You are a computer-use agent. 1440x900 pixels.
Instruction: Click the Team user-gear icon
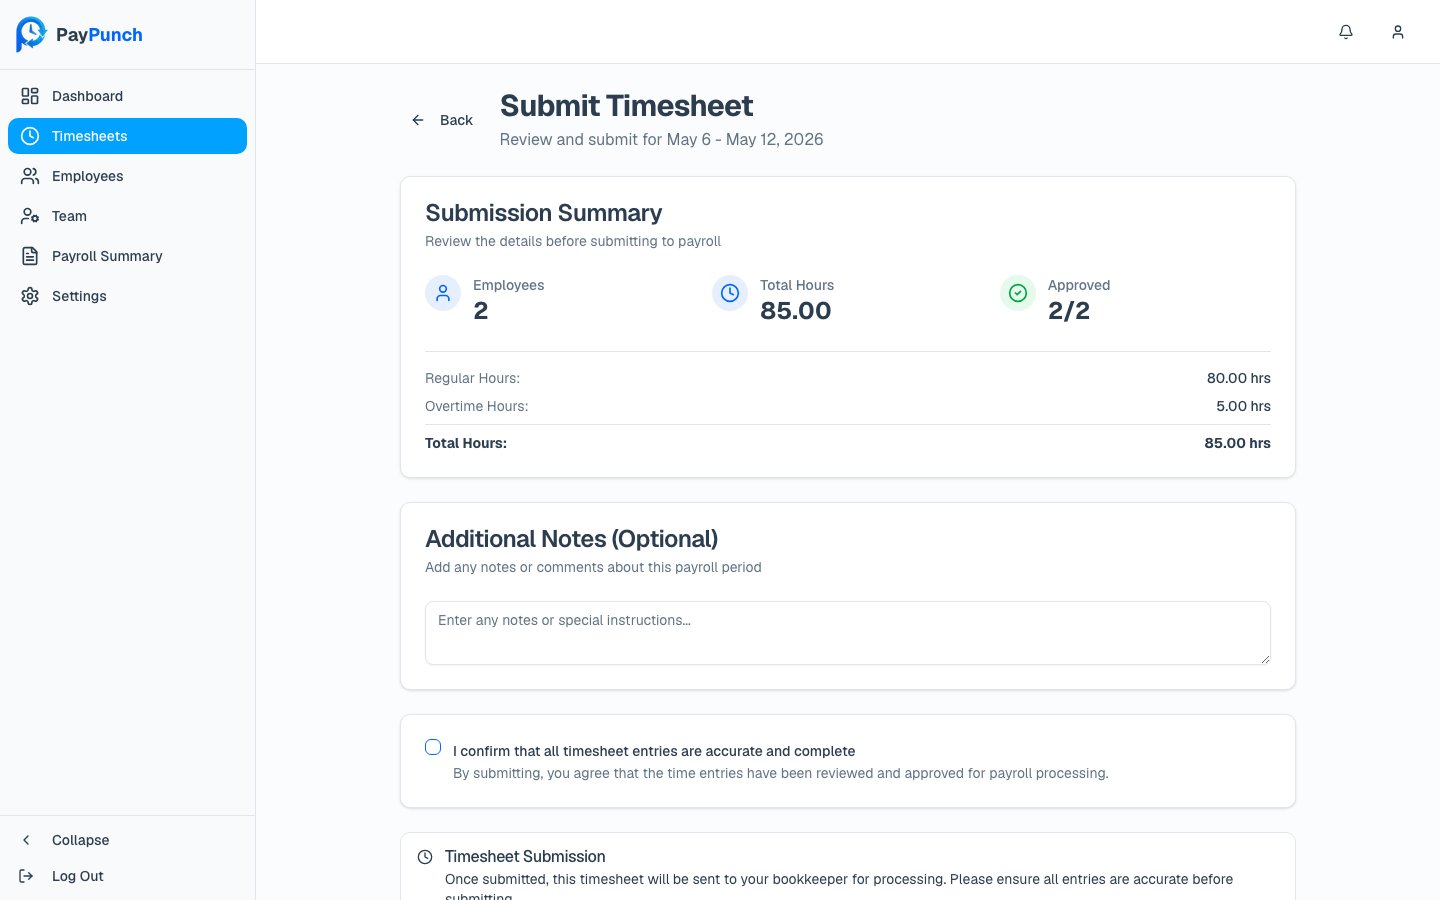click(30, 216)
